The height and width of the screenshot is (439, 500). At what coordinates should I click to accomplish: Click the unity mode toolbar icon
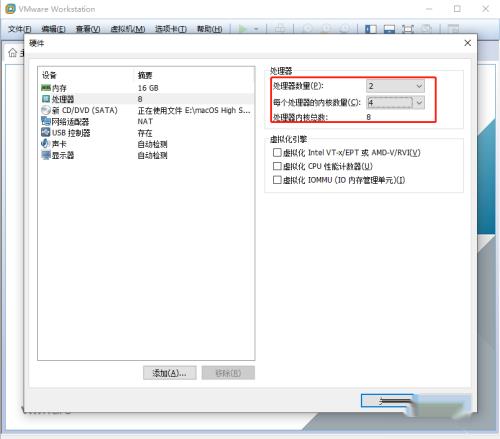426,29
